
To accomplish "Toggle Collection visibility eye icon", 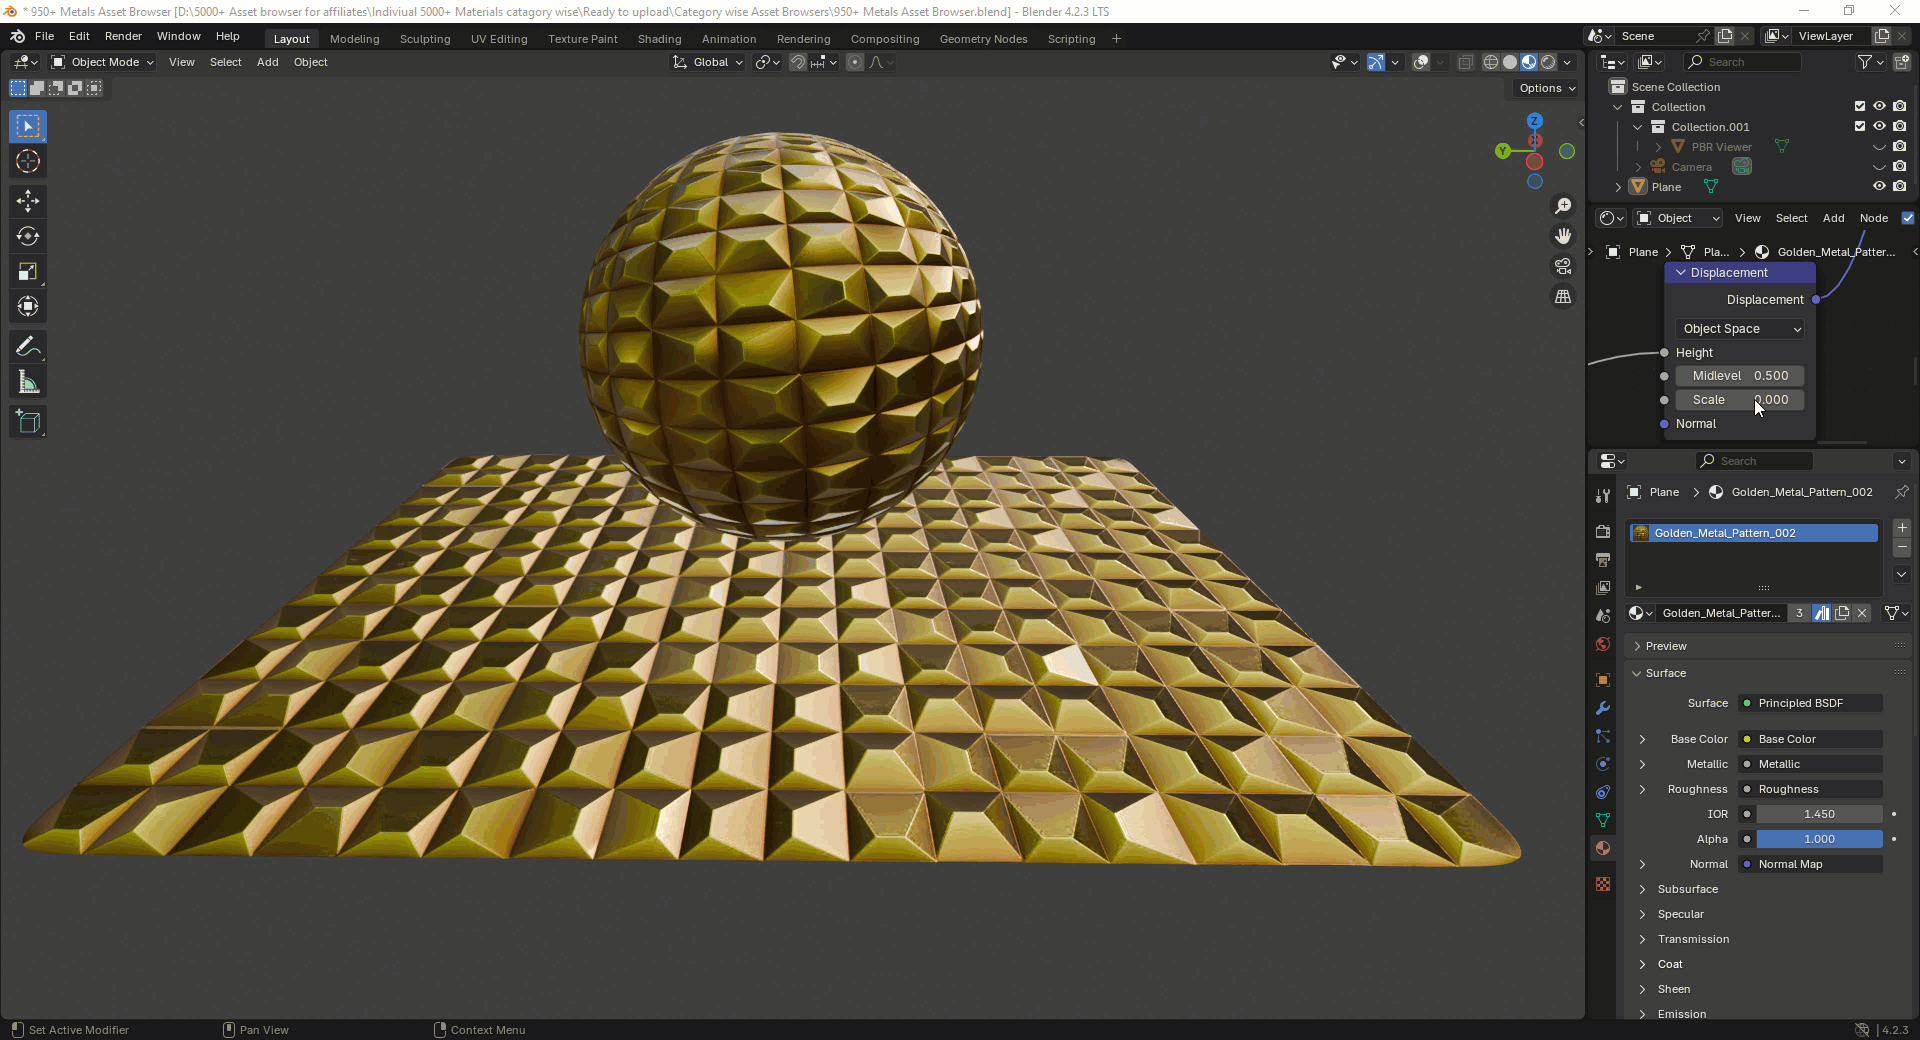I will (x=1879, y=106).
